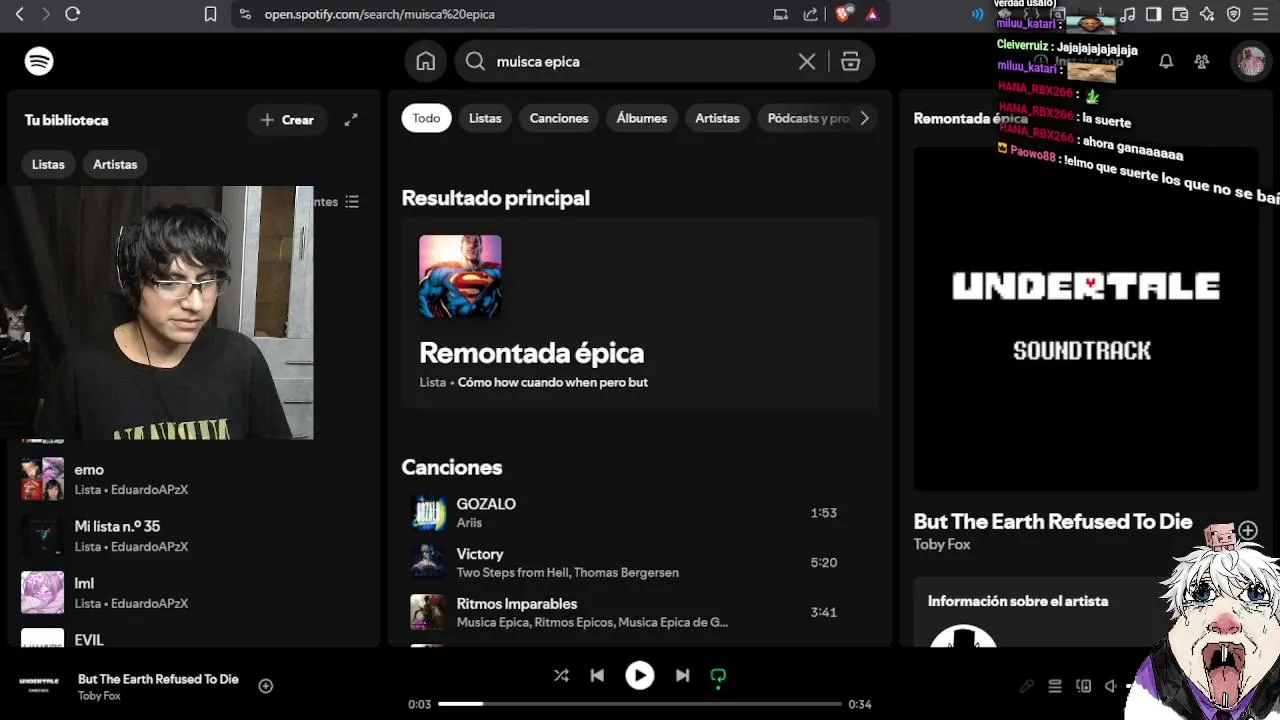Seek within the song progress bar

coord(640,704)
